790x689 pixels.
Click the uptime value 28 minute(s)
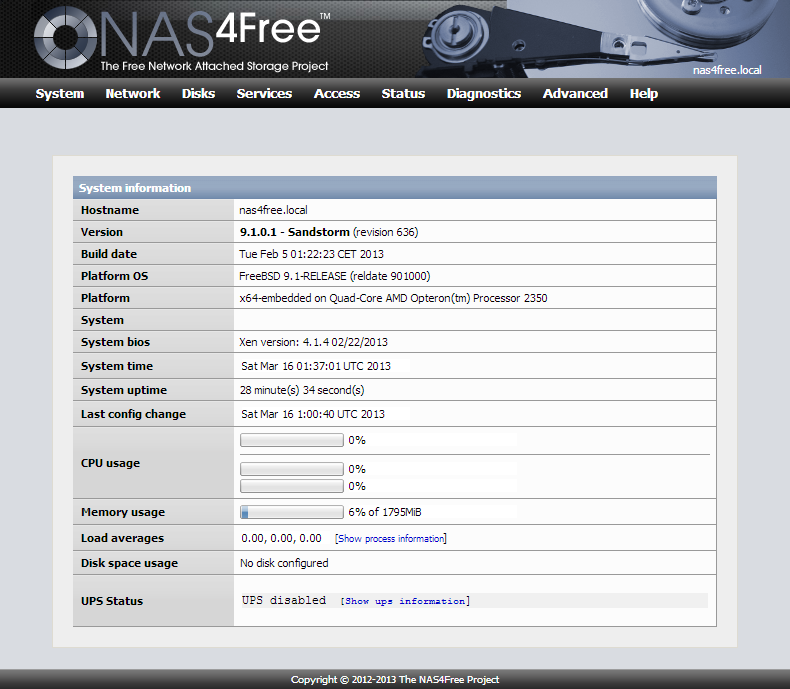pyautogui.click(x=302, y=390)
